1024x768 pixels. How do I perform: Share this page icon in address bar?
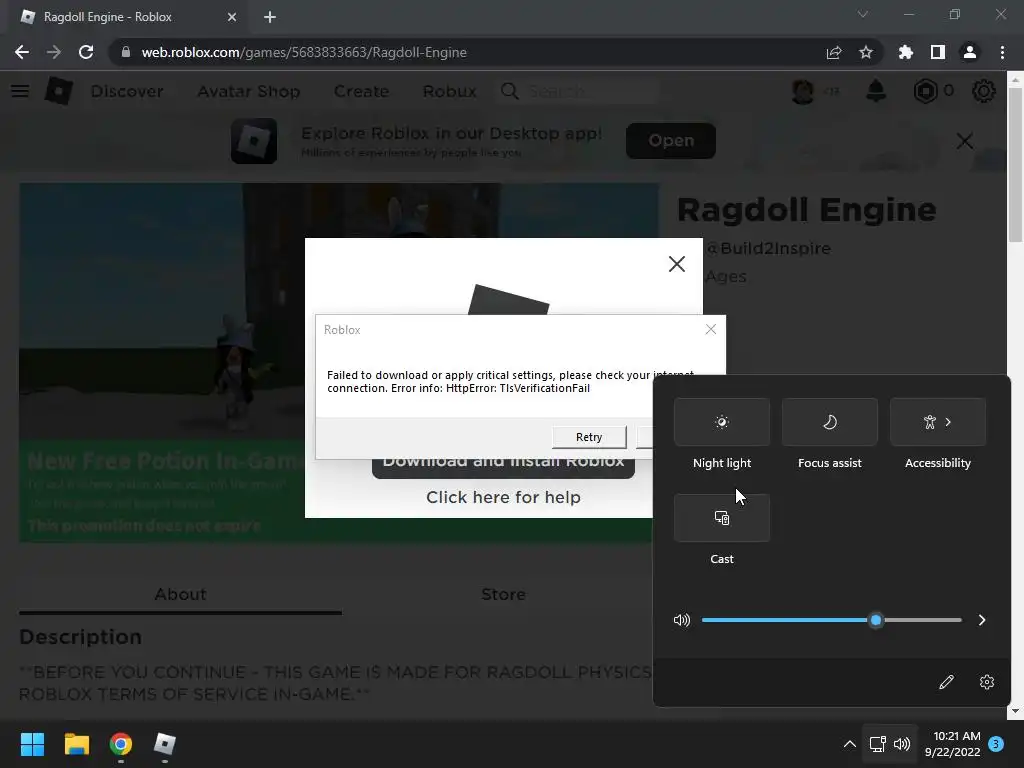833,52
